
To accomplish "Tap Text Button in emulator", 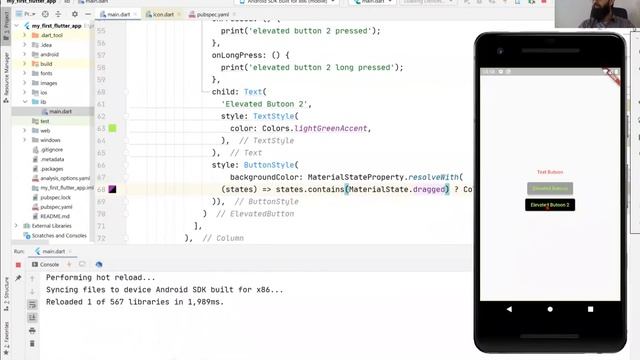I will (x=550, y=172).
